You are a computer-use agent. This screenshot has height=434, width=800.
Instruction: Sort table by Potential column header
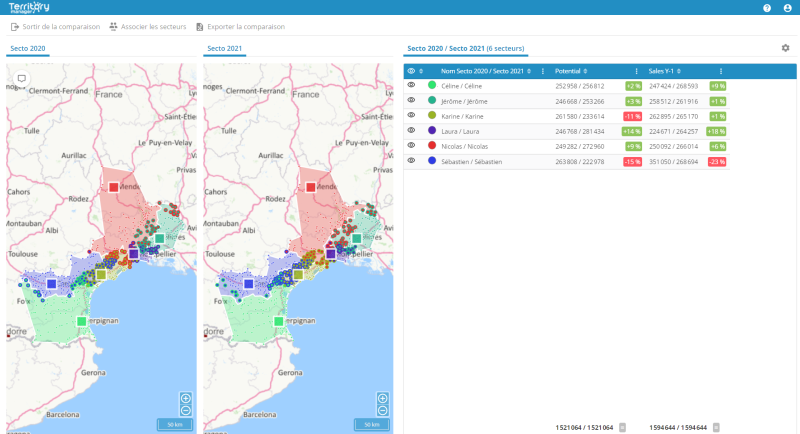click(568, 71)
